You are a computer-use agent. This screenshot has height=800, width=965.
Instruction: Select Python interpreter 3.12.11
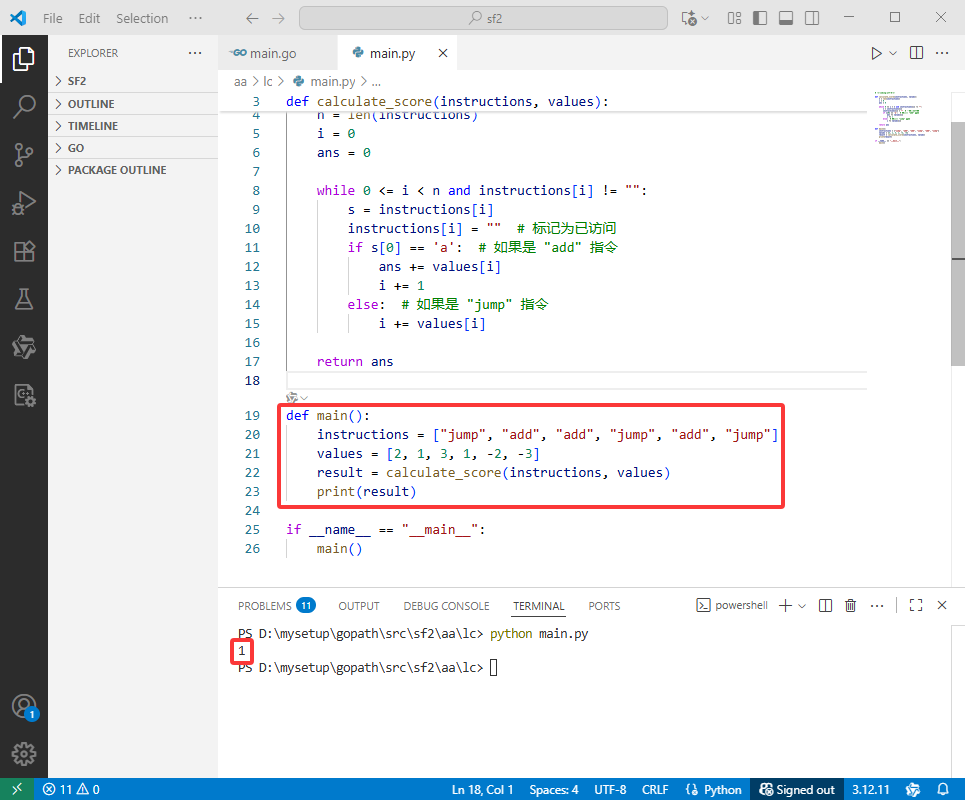click(x=870, y=790)
